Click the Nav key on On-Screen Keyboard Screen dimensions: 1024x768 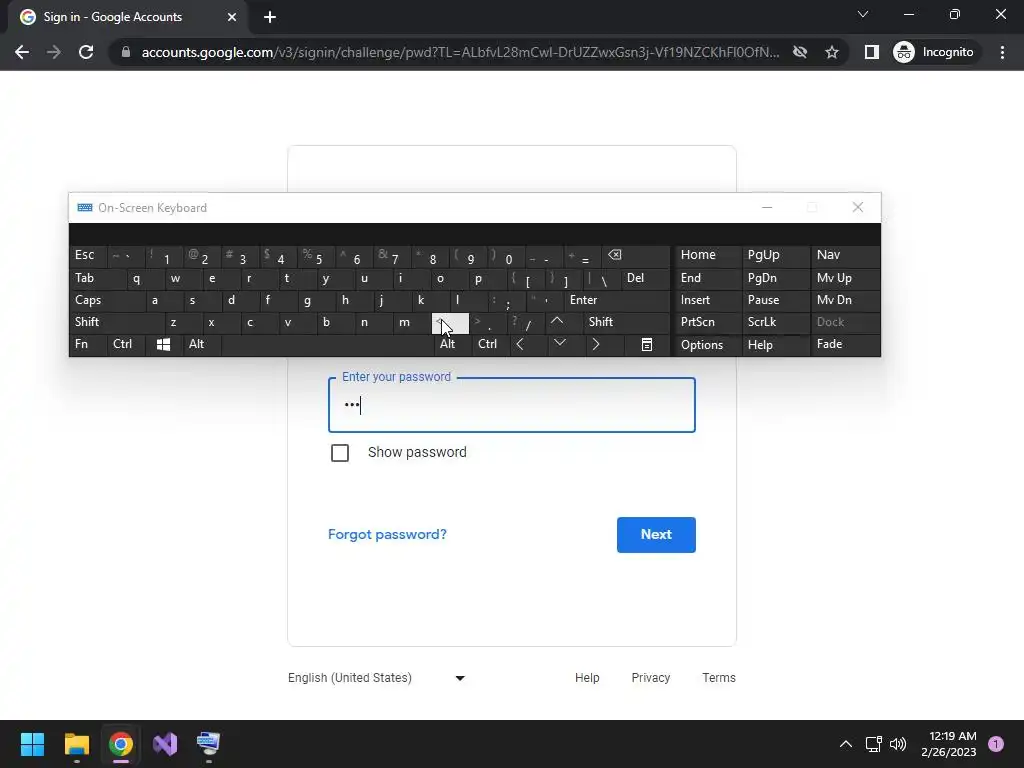point(844,255)
